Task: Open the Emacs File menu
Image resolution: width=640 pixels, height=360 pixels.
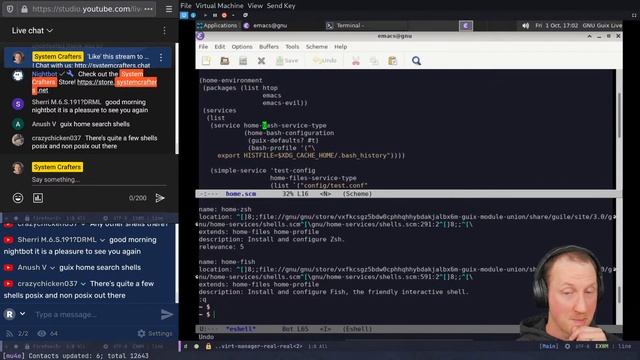Action: pyautogui.click(x=203, y=47)
